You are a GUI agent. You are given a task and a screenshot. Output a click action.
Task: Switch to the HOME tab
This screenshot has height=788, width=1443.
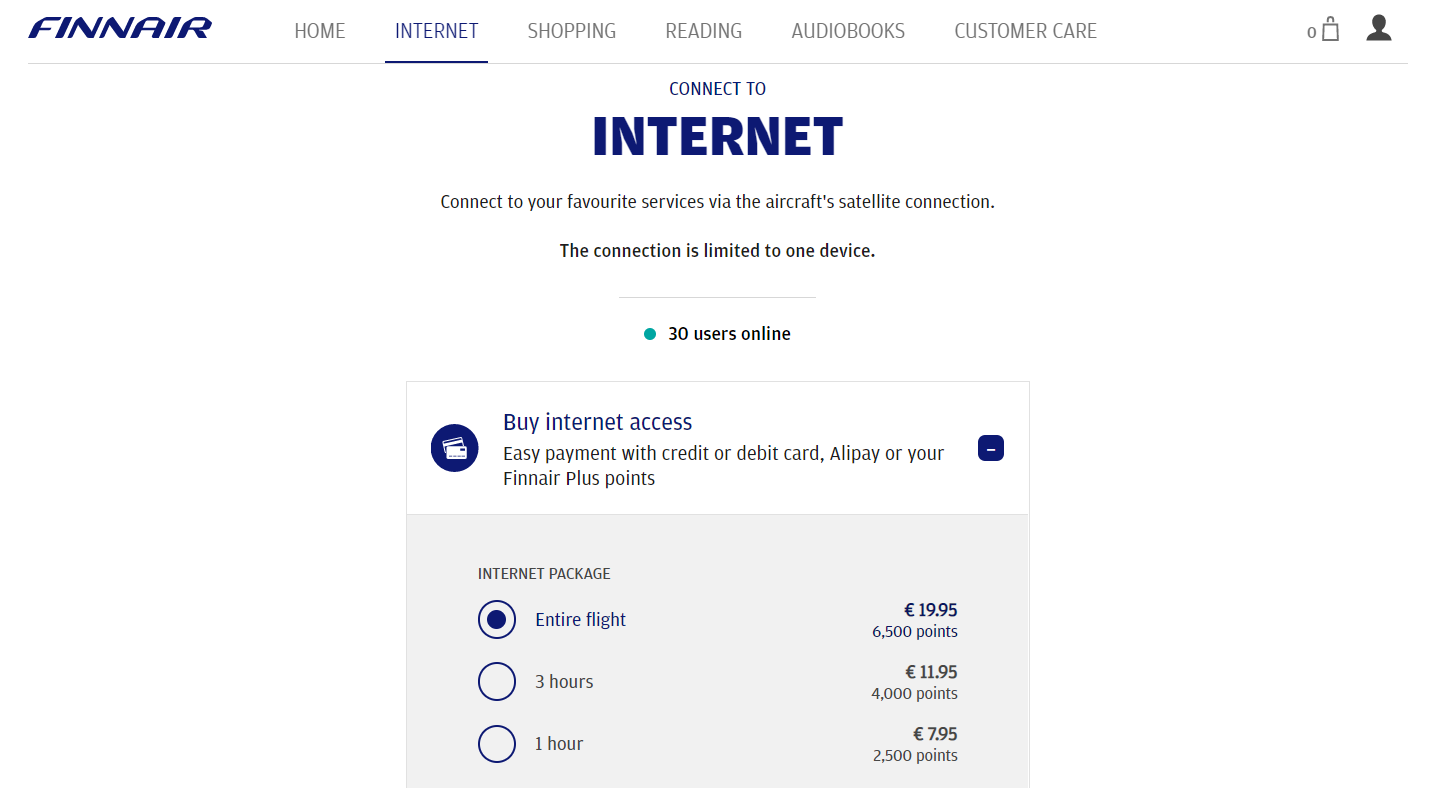point(320,31)
